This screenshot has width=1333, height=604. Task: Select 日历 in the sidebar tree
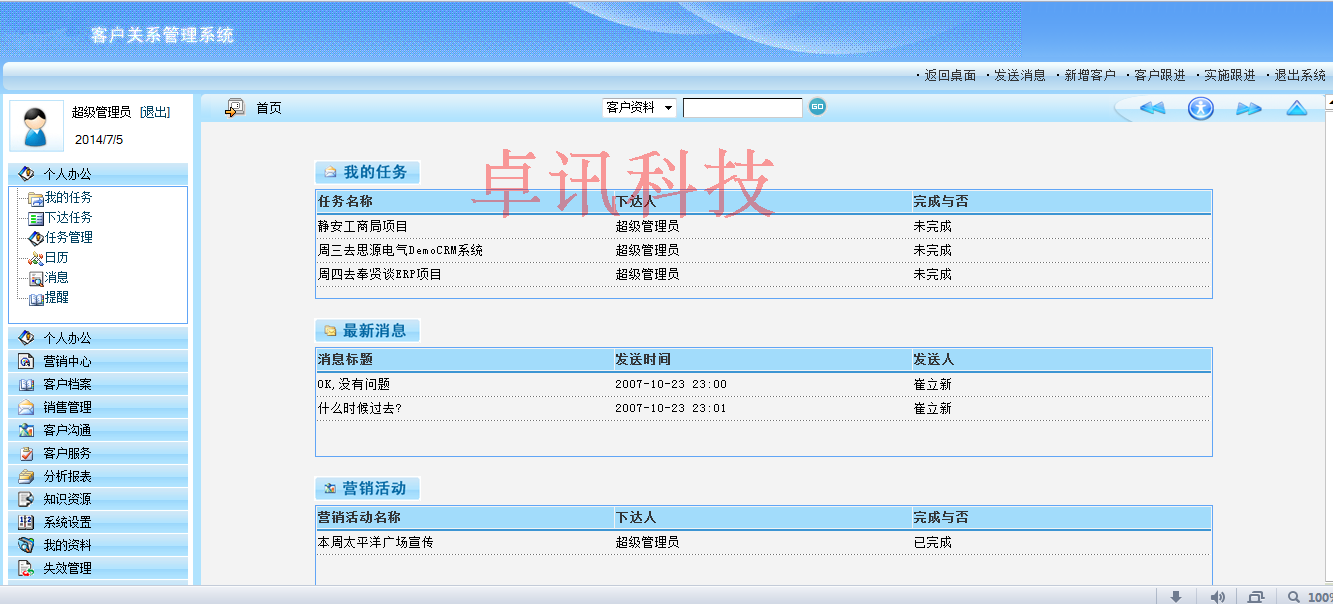(x=56, y=258)
